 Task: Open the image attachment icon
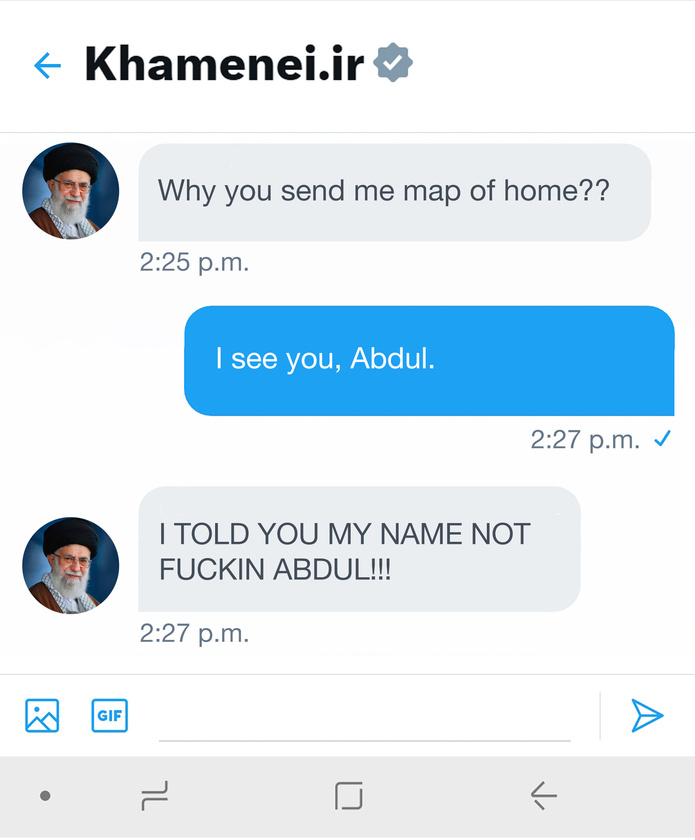click(42, 715)
